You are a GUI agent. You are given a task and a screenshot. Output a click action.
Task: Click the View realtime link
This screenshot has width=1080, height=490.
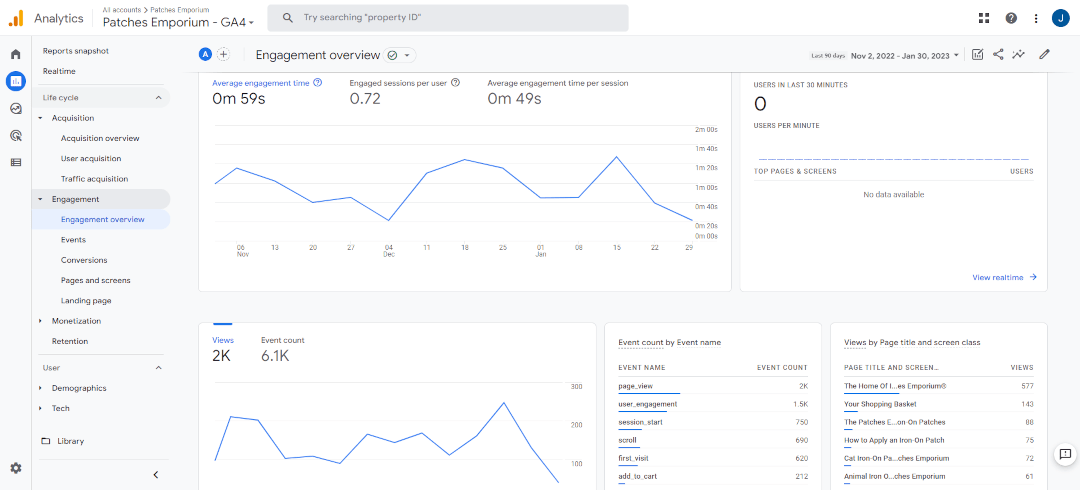point(1004,277)
